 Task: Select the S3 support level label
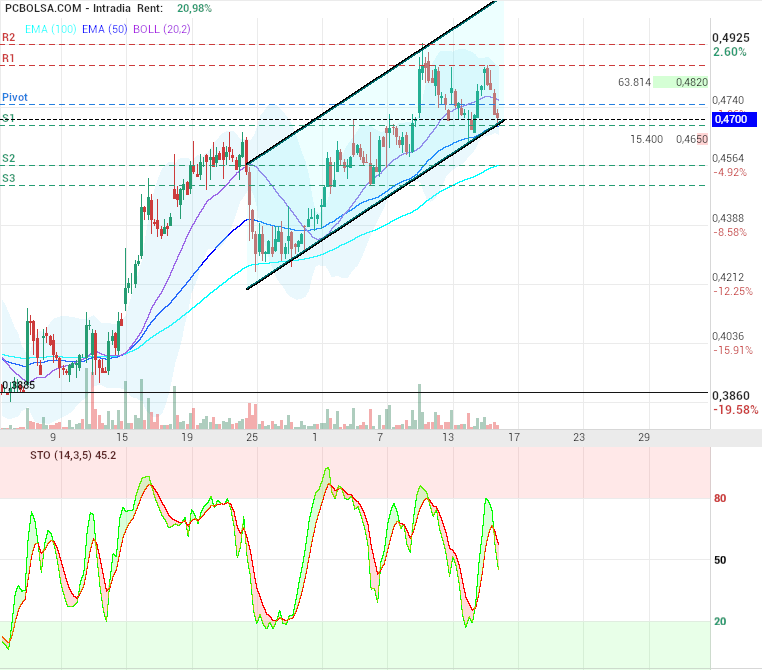pyautogui.click(x=9, y=178)
